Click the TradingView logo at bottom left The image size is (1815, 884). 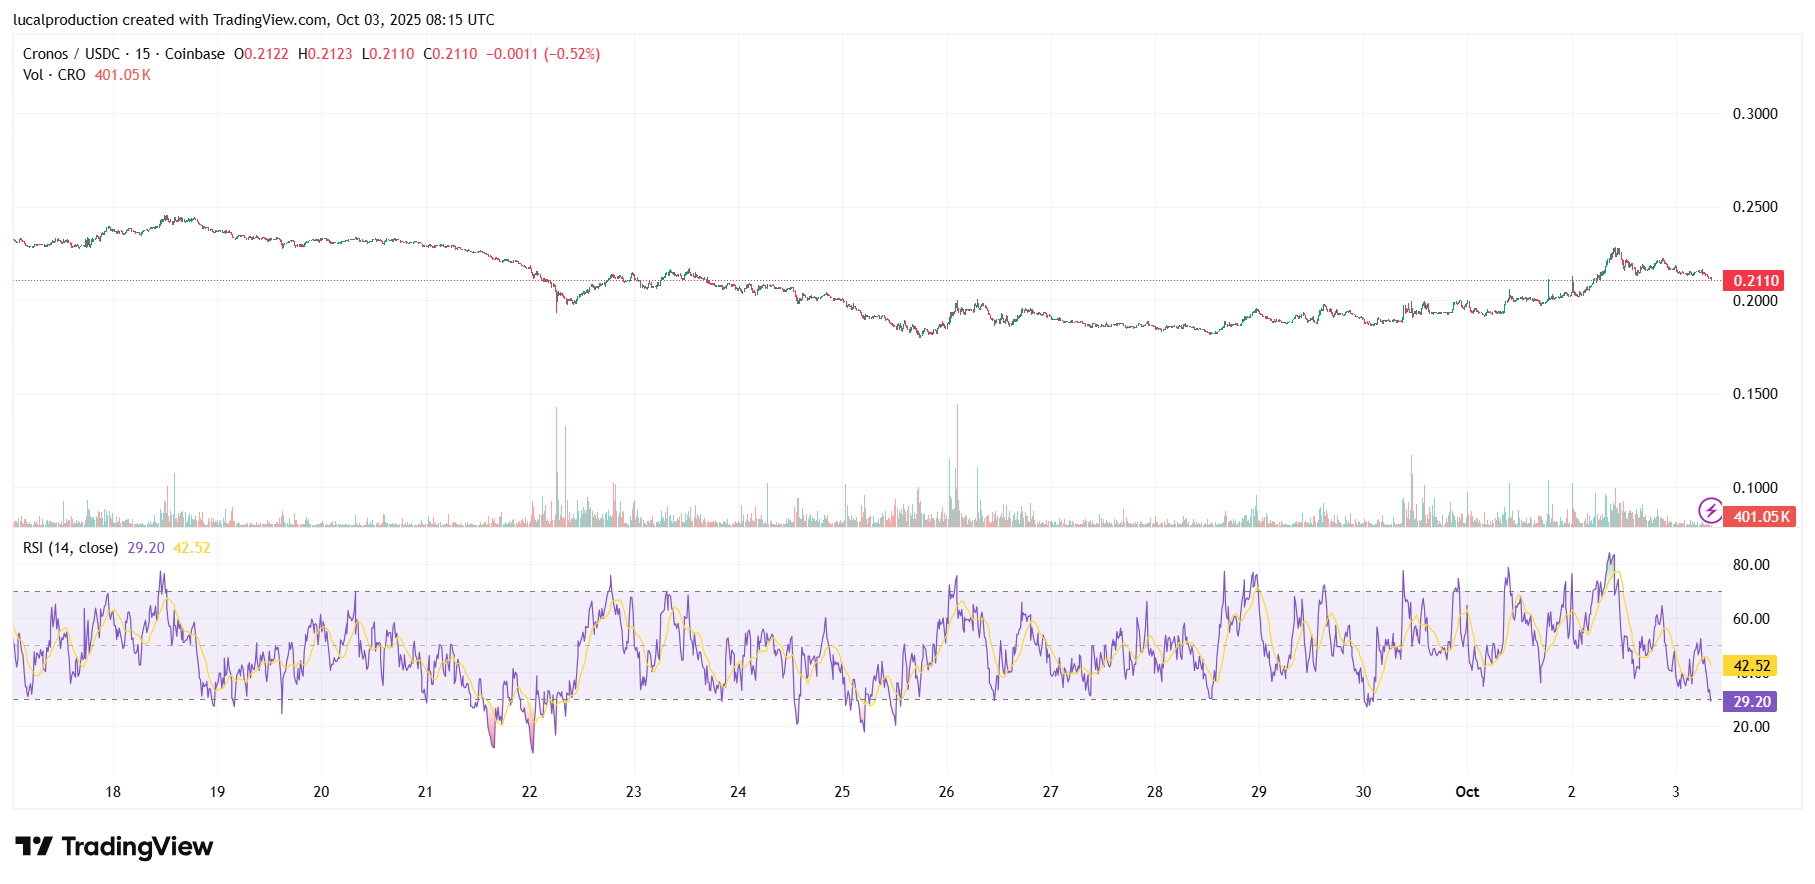click(x=114, y=847)
